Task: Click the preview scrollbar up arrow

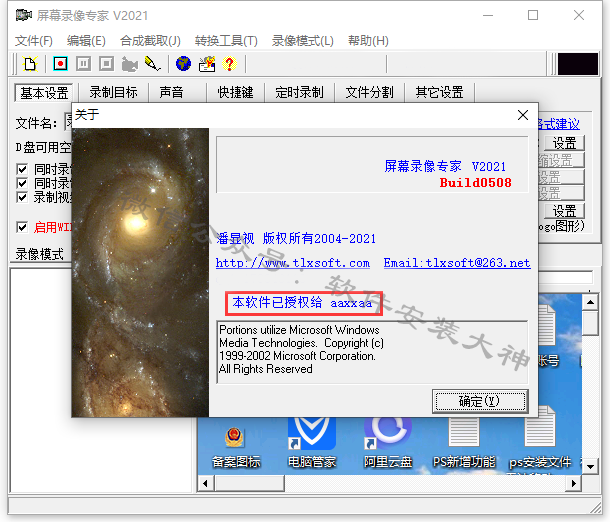Action: (x=590, y=302)
